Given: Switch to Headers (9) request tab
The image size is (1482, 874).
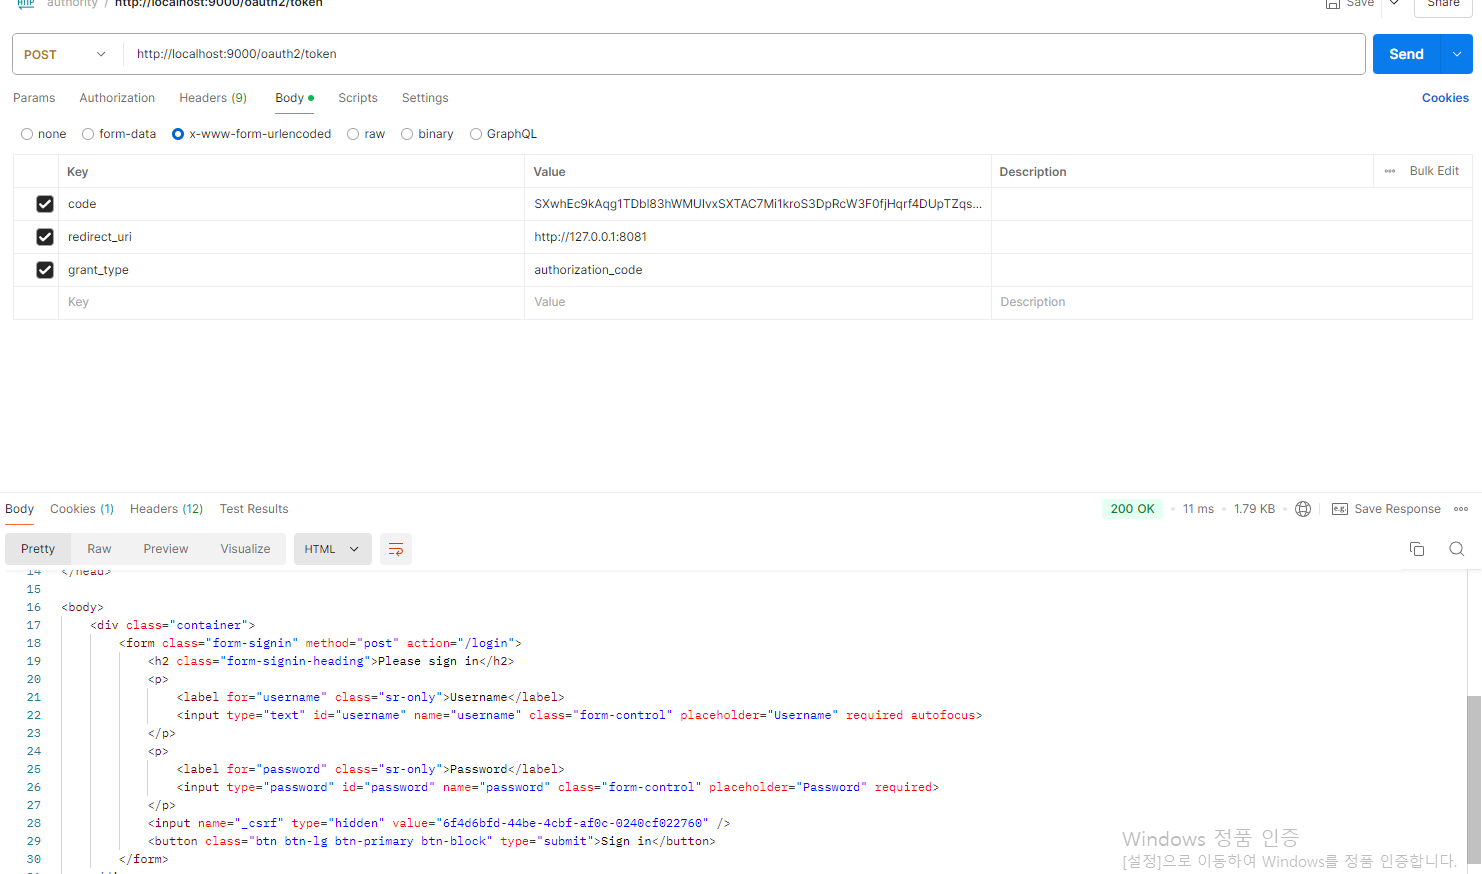Looking at the screenshot, I should (213, 98).
